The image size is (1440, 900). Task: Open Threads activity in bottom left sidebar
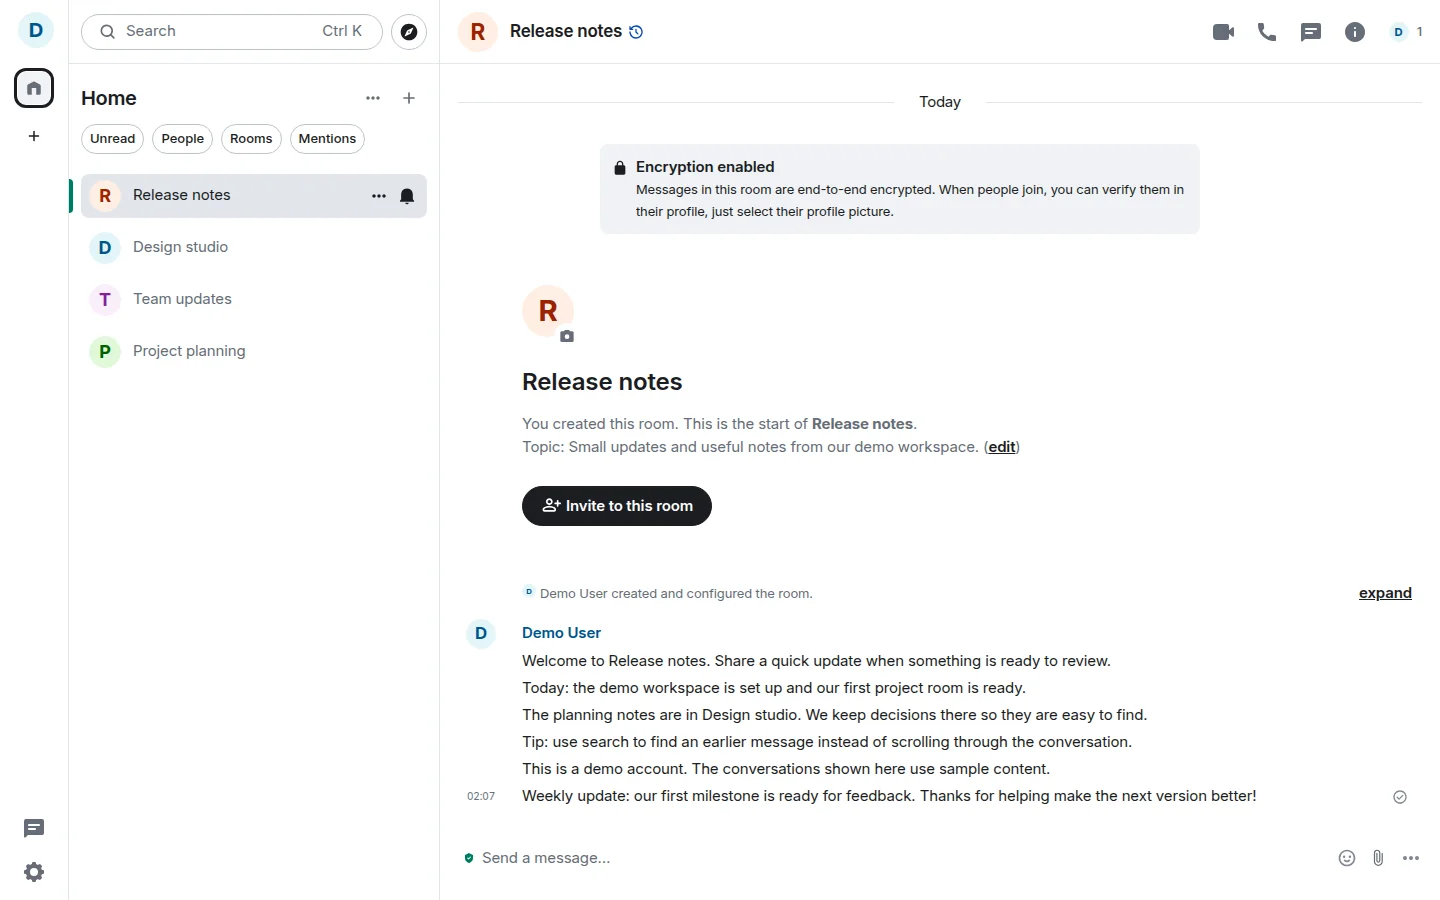coord(34,828)
